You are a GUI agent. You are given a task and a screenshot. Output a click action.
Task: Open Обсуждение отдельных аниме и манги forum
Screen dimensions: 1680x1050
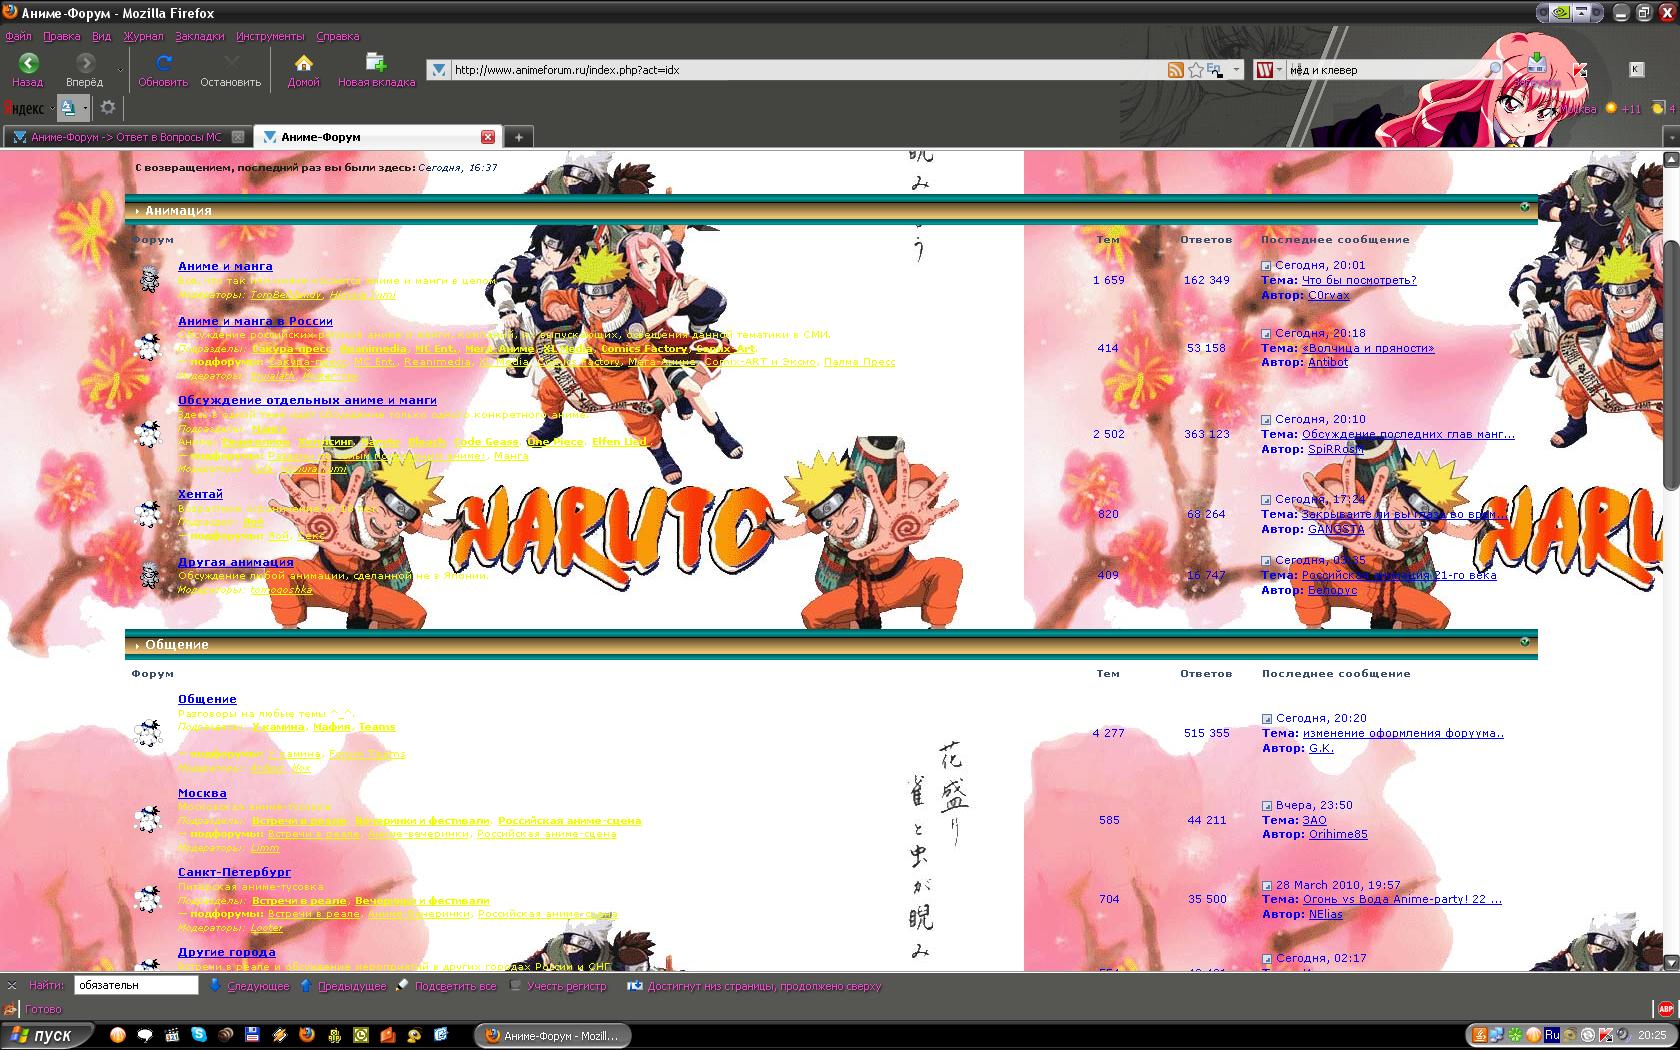307,400
